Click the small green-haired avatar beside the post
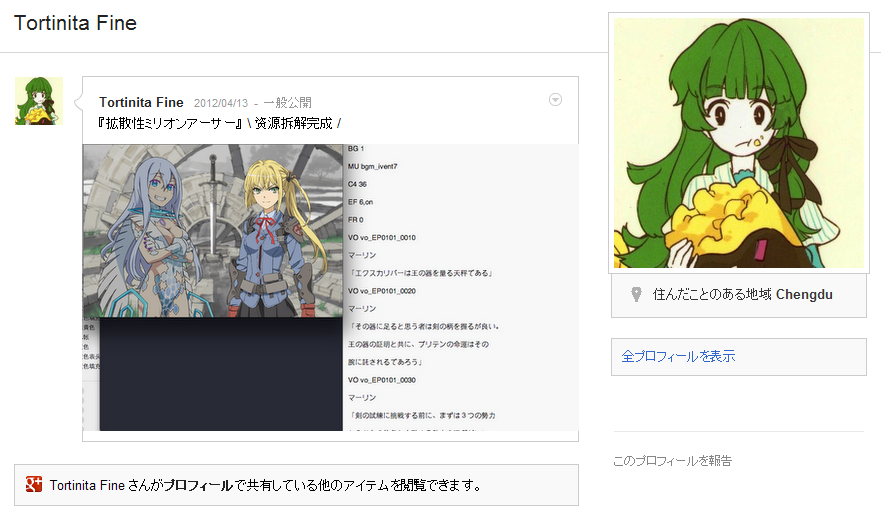 point(39,101)
